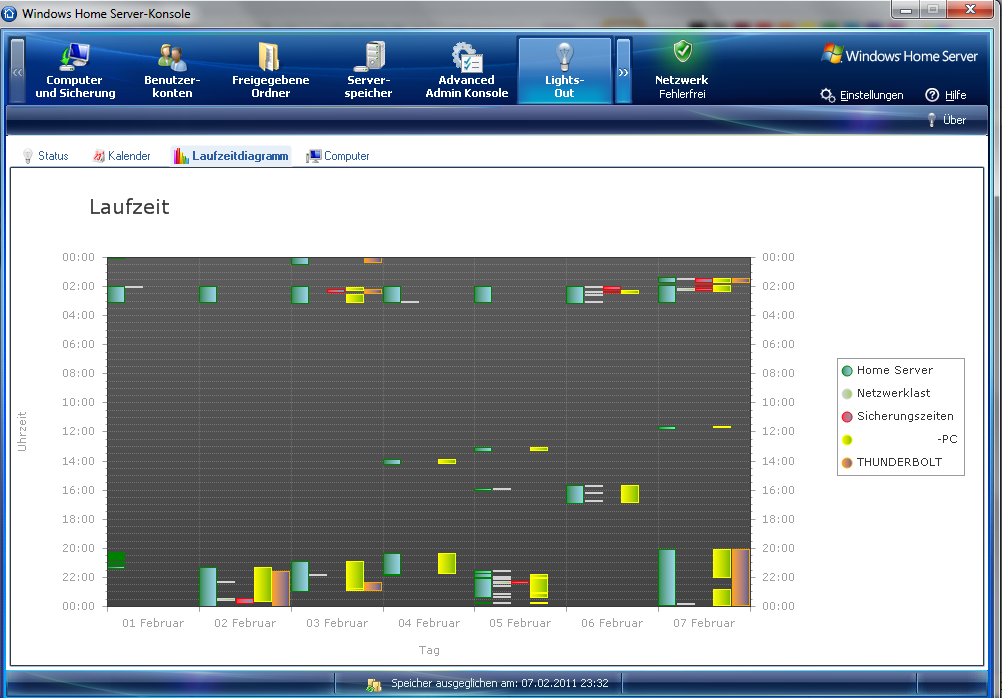Click the Sicherungszeiten legend label
The width and height of the screenshot is (1002, 698).
905,416
